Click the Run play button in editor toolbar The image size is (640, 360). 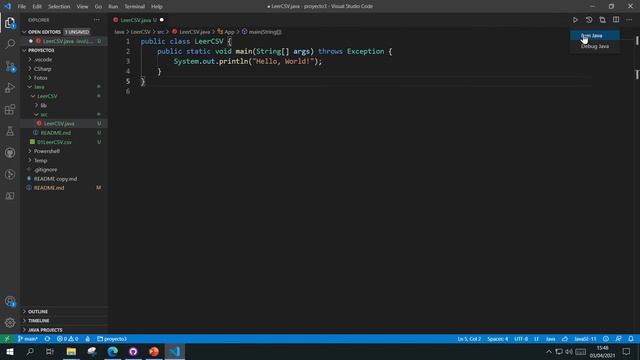pos(575,20)
